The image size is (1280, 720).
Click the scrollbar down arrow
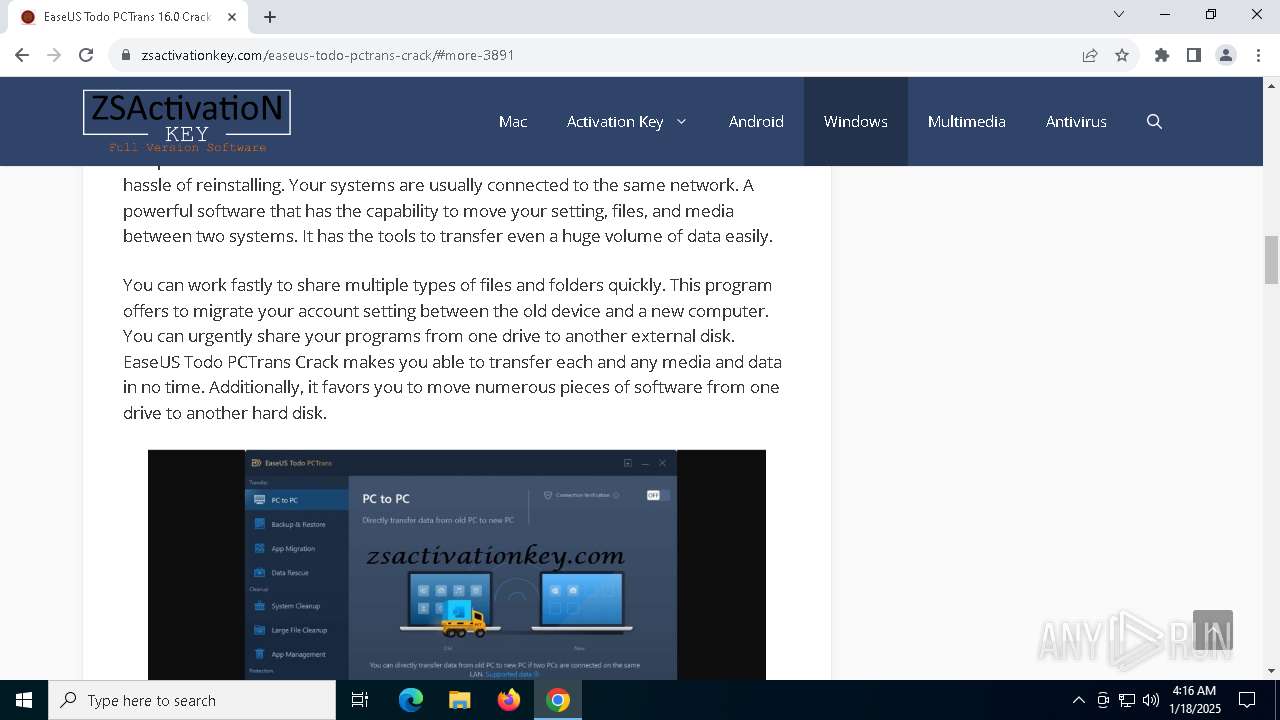[1271, 671]
